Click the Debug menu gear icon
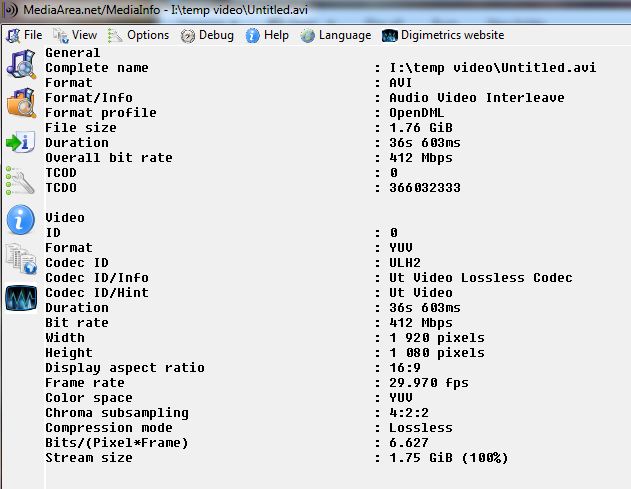This screenshot has width=631, height=489. click(x=188, y=36)
